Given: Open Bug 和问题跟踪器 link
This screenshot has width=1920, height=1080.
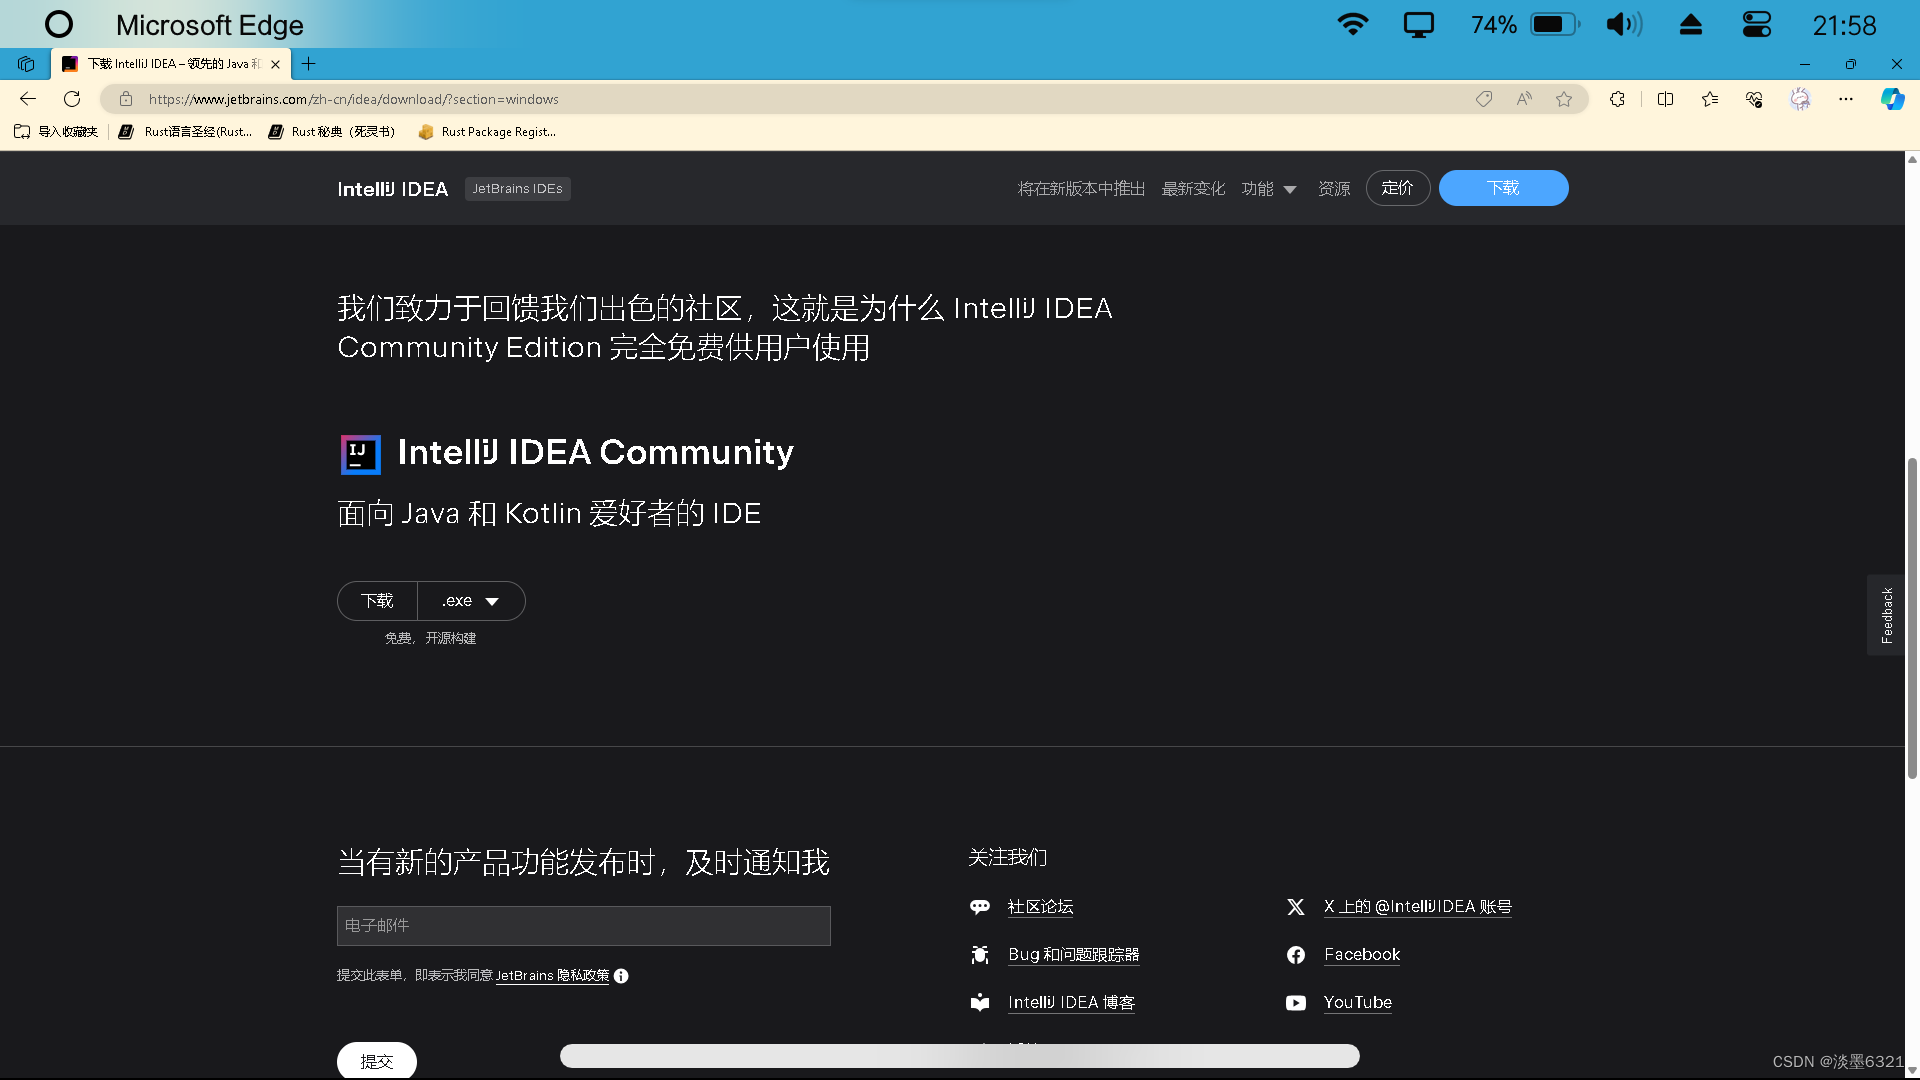Looking at the screenshot, I should [1073, 955].
